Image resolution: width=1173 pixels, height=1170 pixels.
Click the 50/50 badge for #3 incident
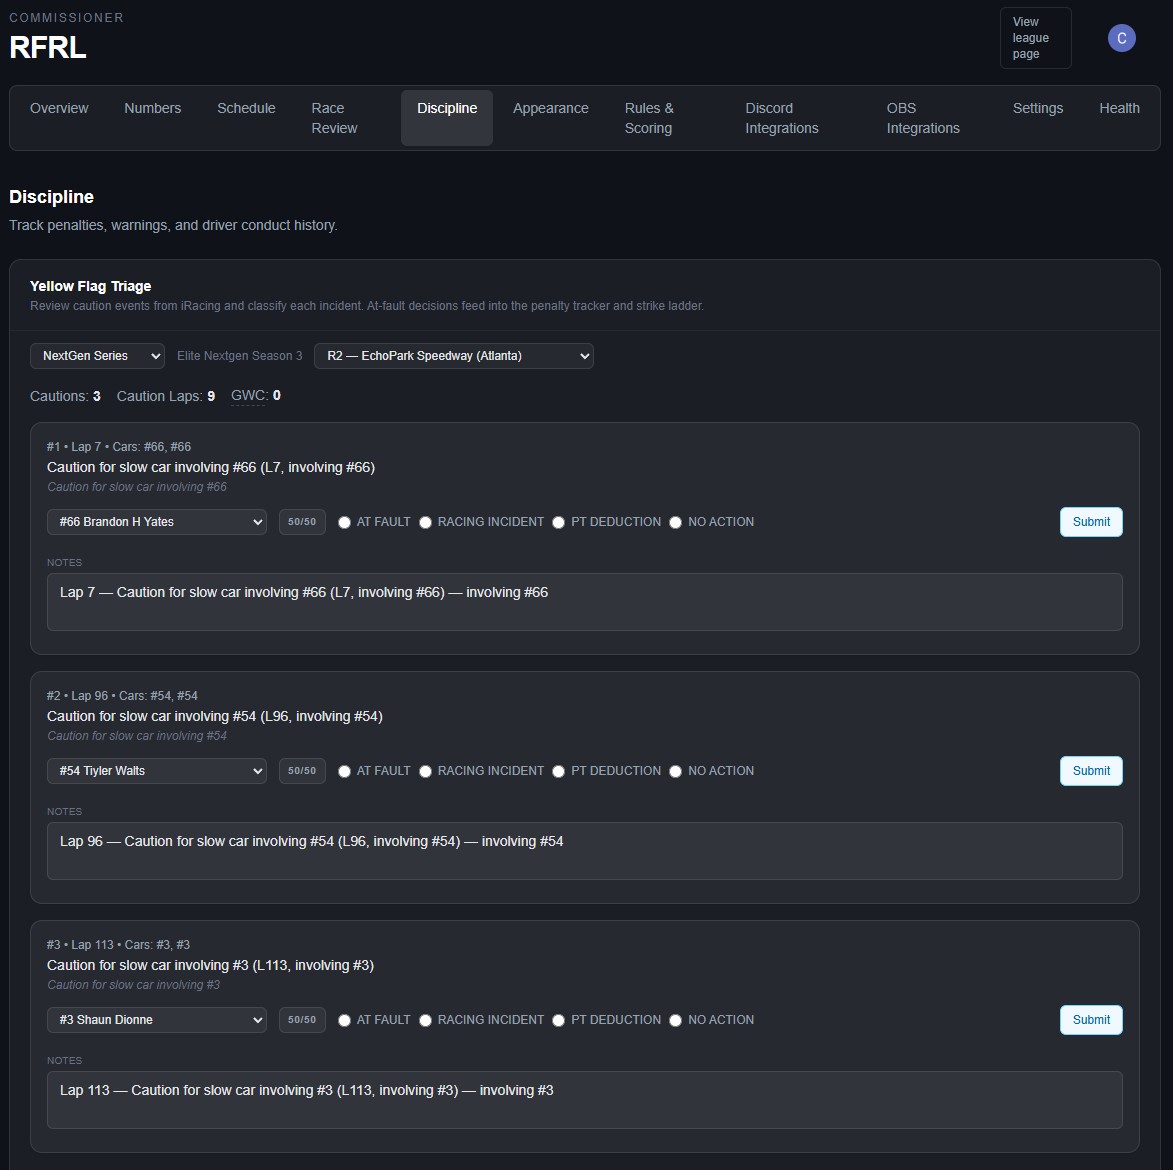coord(302,1020)
